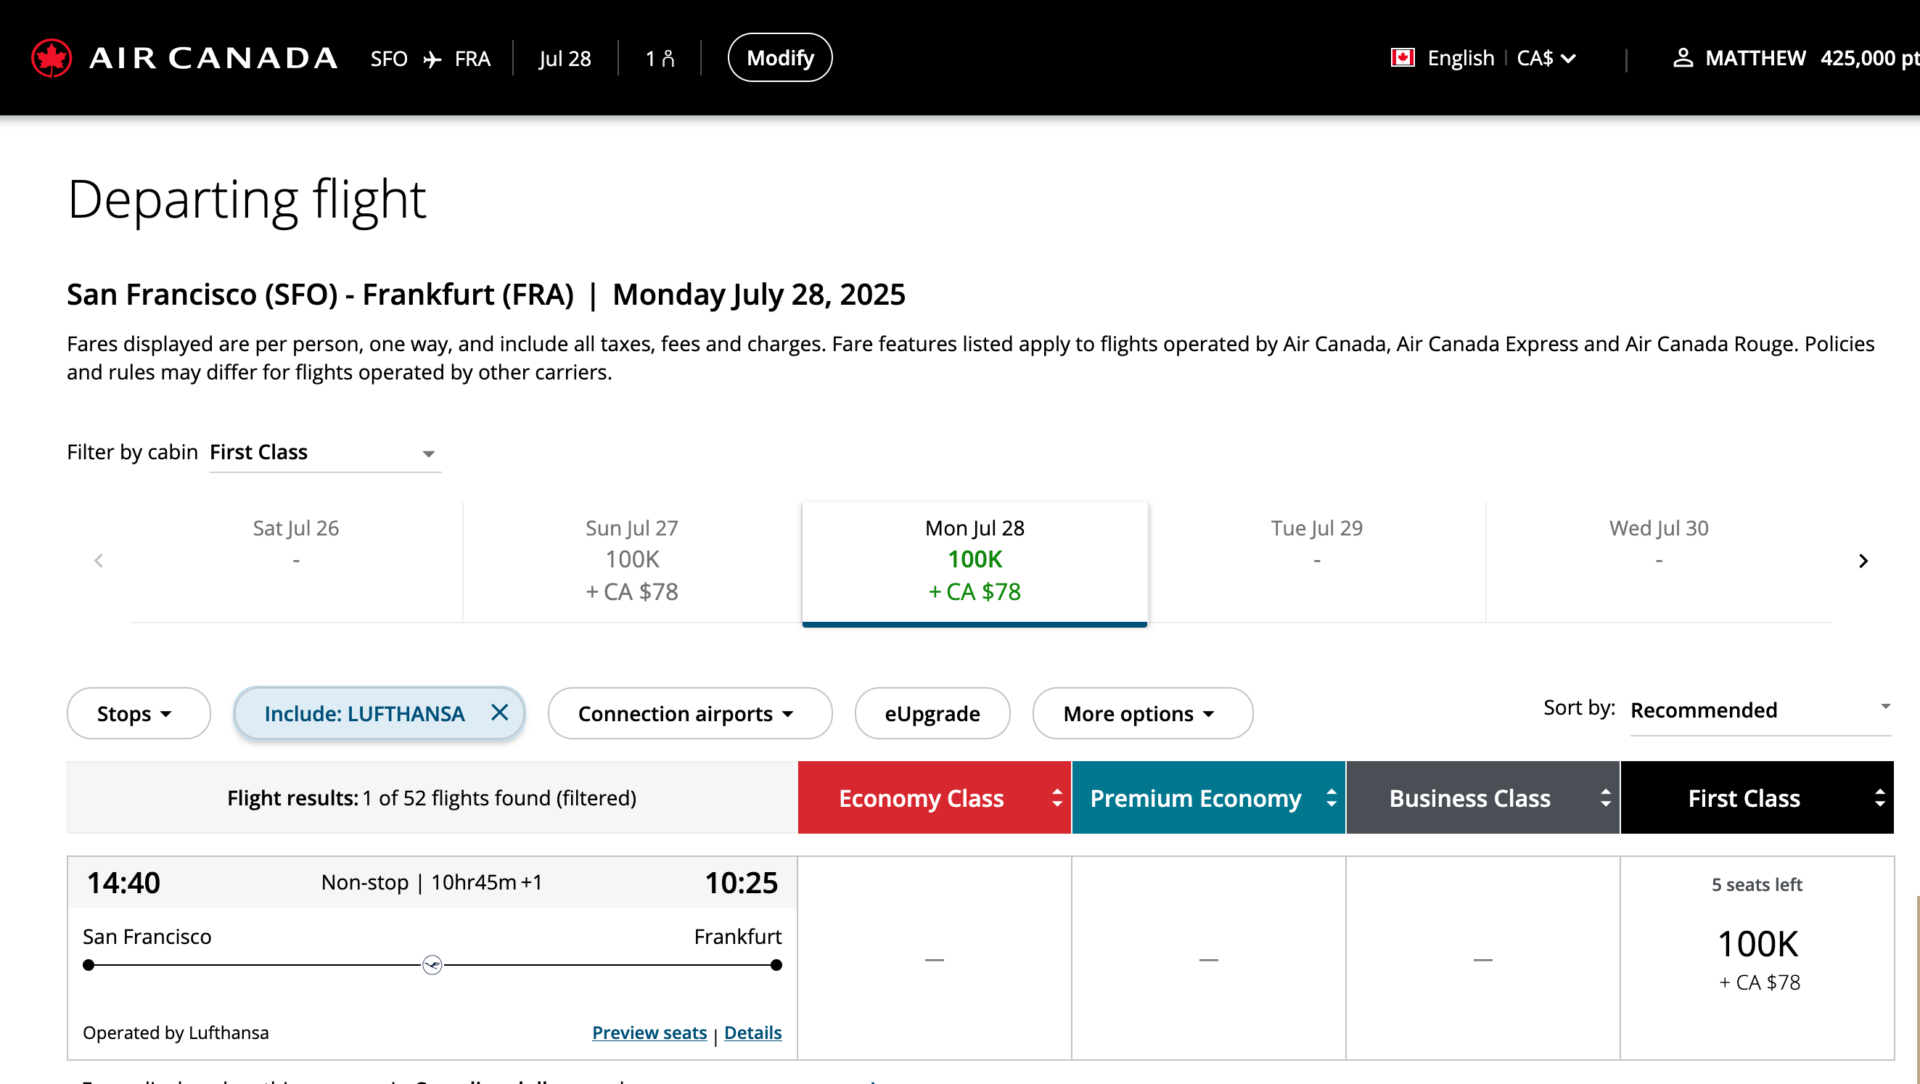Open the Preview seats link
Viewport: 1920px width, 1084px height.
[649, 1033]
